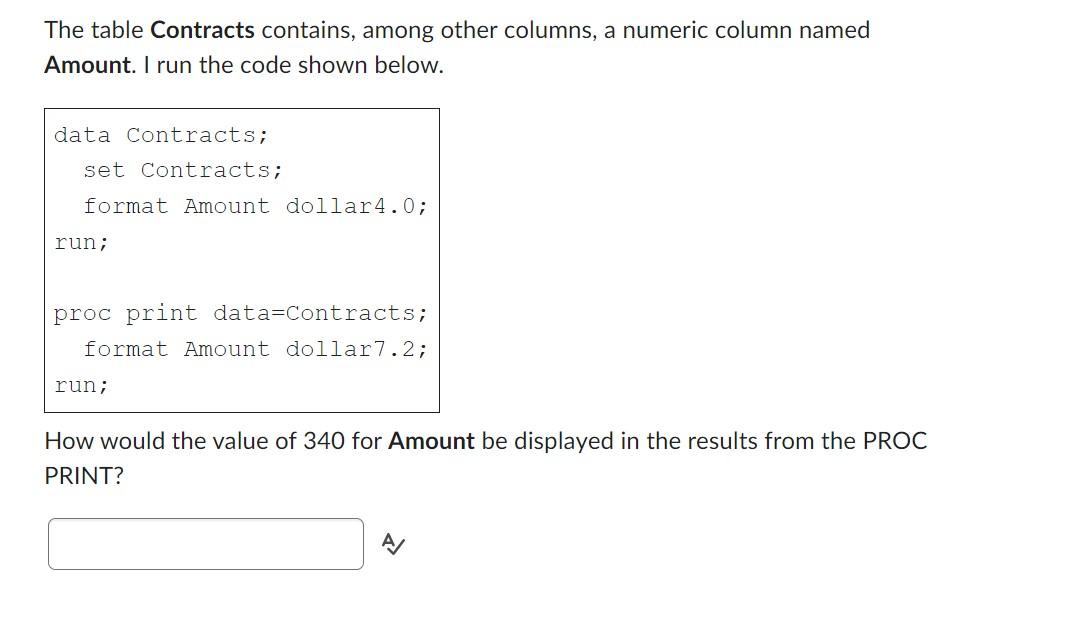Click 'format Amount dollar7.2;' in the code

click(256, 349)
